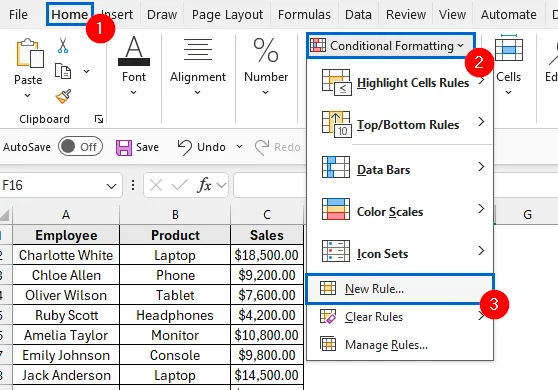Open the Data Bars submenu

point(400,167)
